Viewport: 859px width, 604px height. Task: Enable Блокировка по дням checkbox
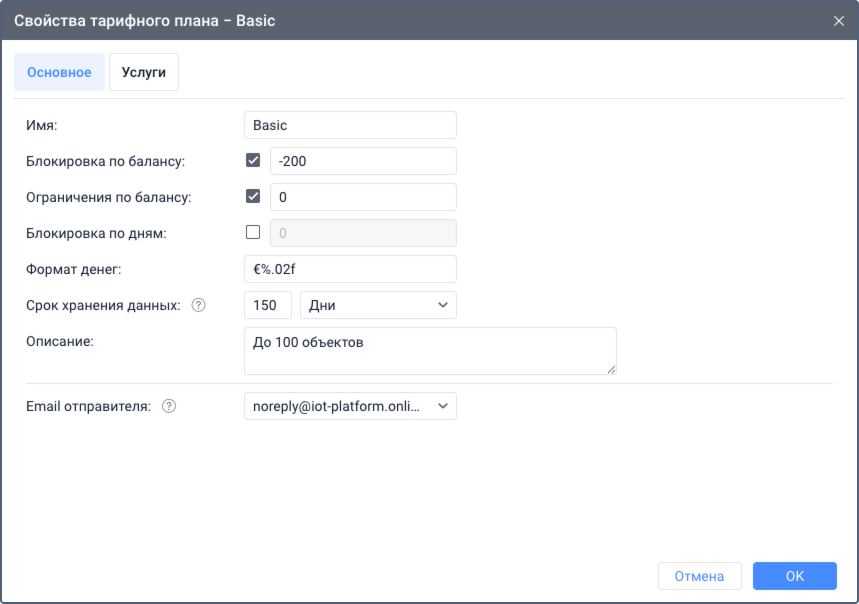tap(253, 233)
